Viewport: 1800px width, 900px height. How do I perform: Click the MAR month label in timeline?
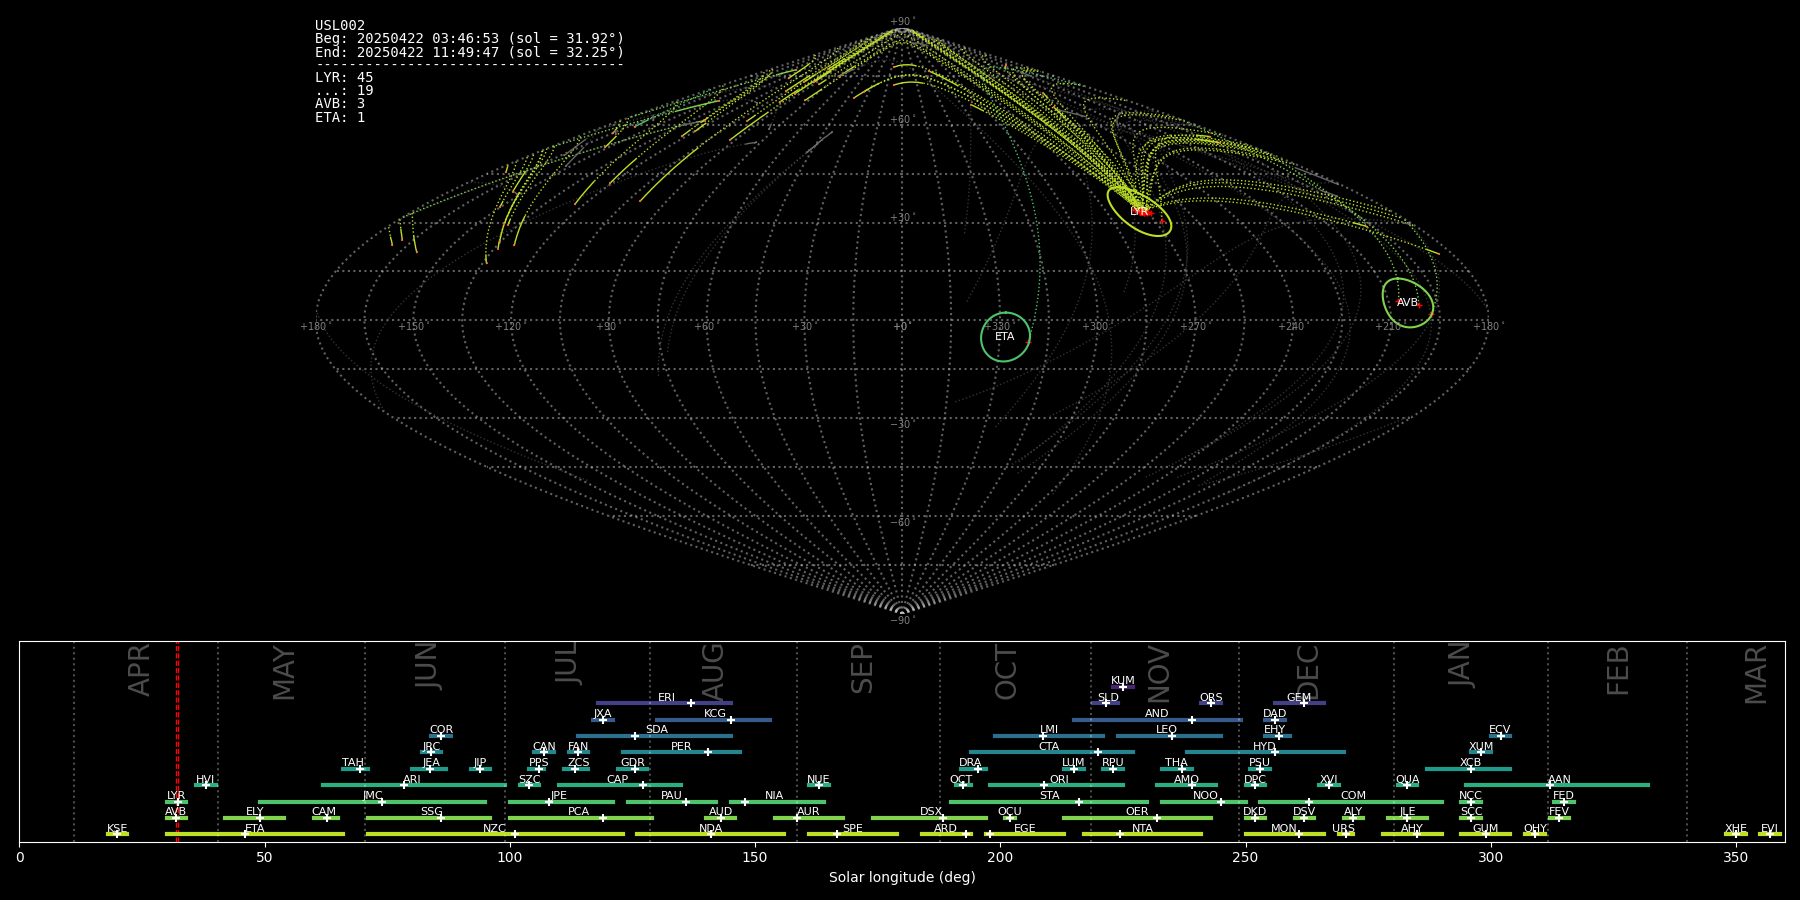(x=1756, y=674)
